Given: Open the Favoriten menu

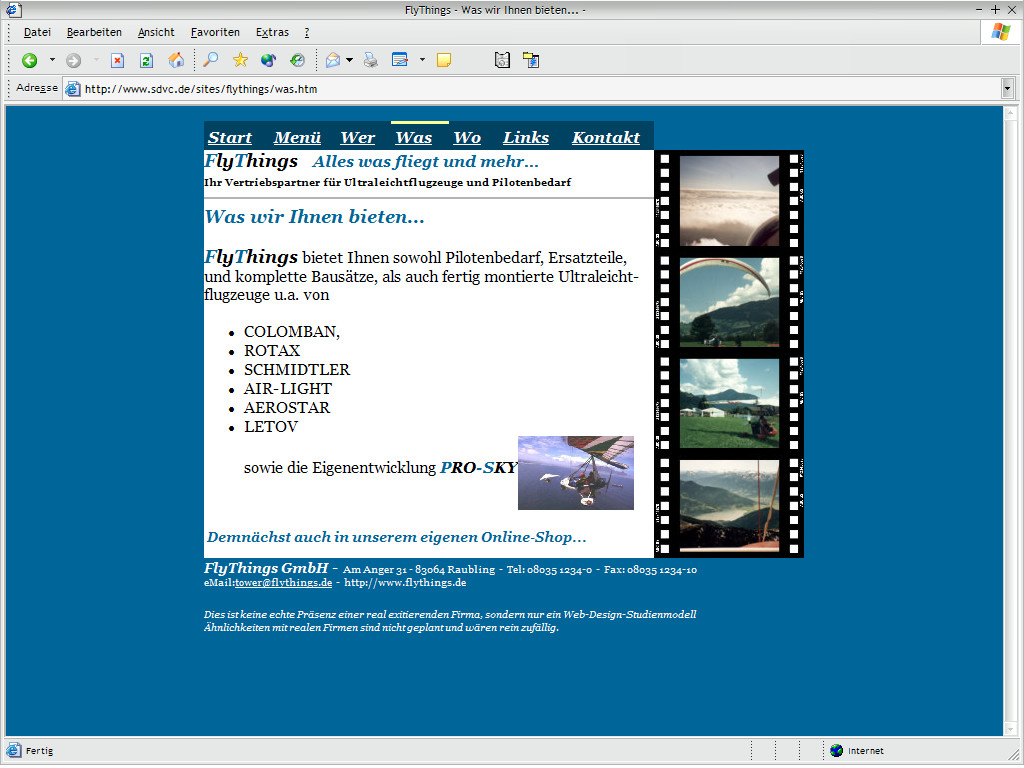Looking at the screenshot, I should click(x=215, y=32).
